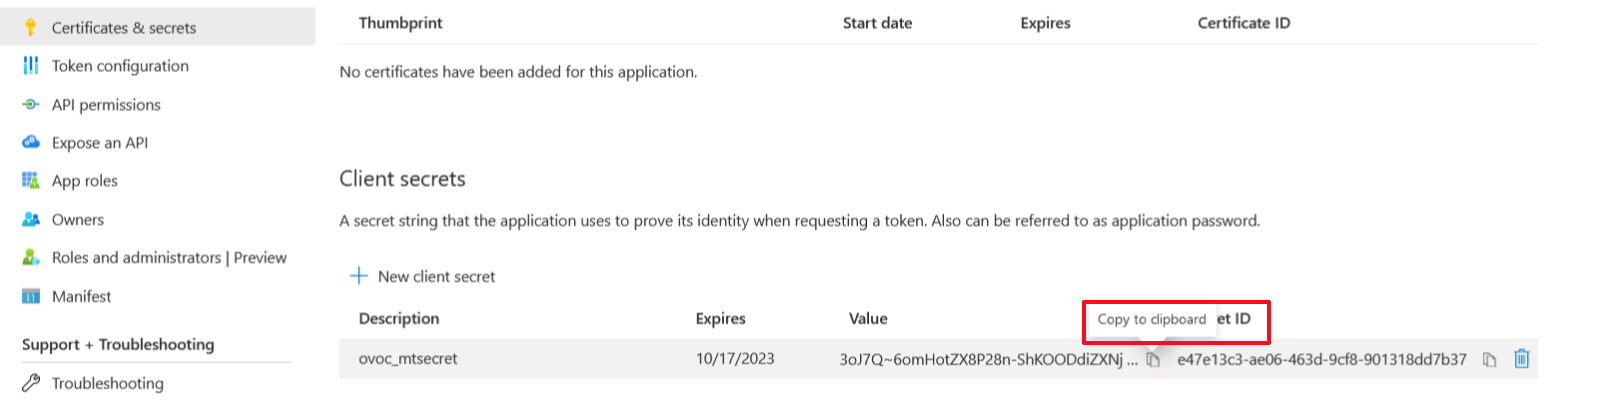
Task: Copy the client secret value to clipboard
Action: [x=1153, y=359]
